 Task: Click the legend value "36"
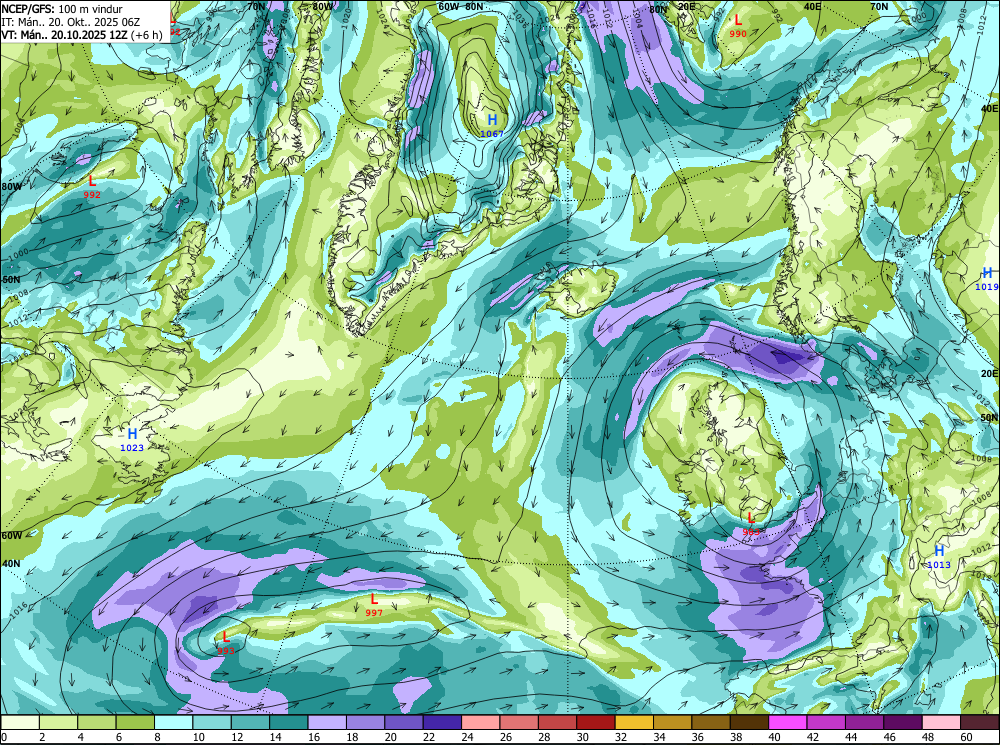point(698,737)
